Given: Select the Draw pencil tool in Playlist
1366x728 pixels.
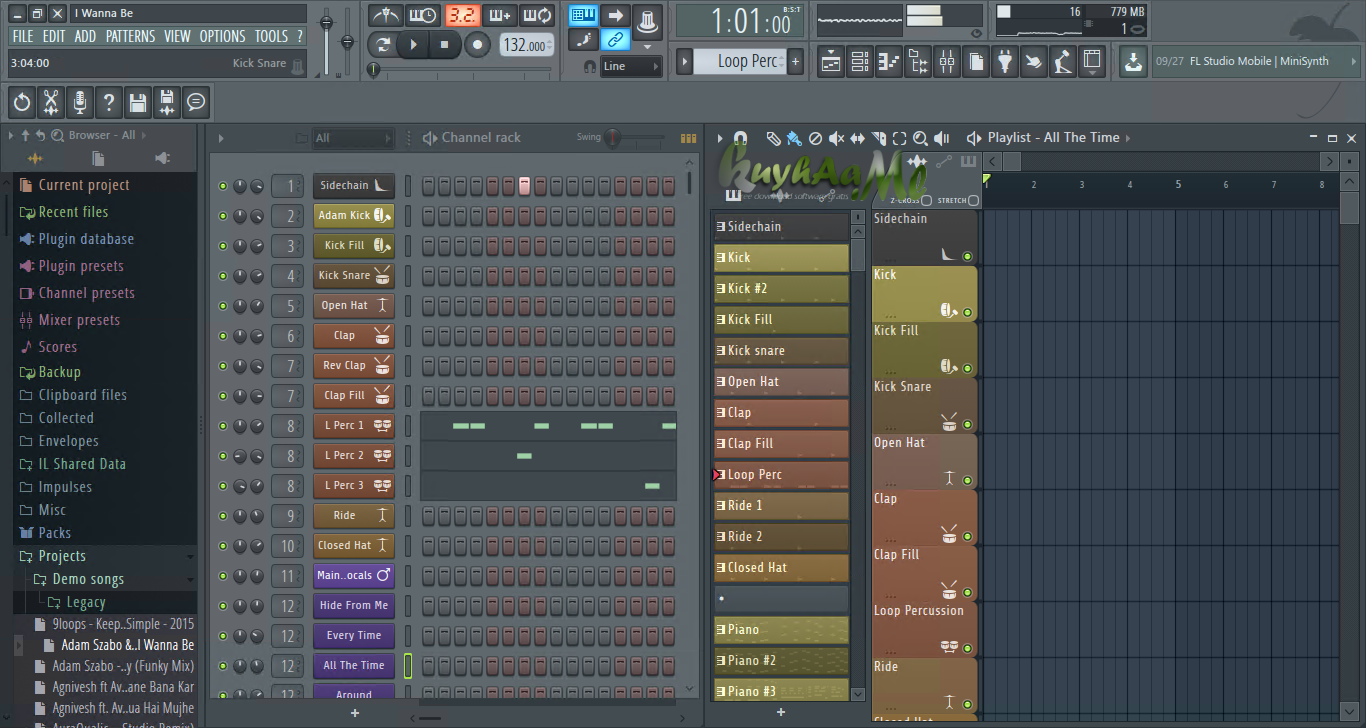Looking at the screenshot, I should (773, 138).
